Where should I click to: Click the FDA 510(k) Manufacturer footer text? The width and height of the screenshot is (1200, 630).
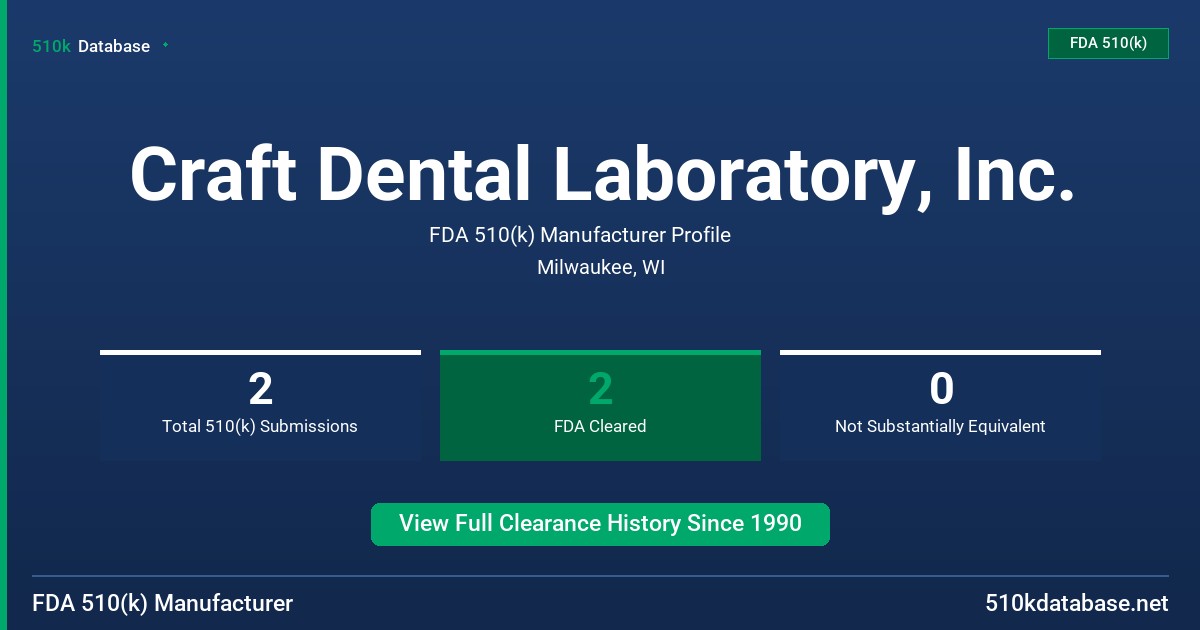click(x=163, y=603)
